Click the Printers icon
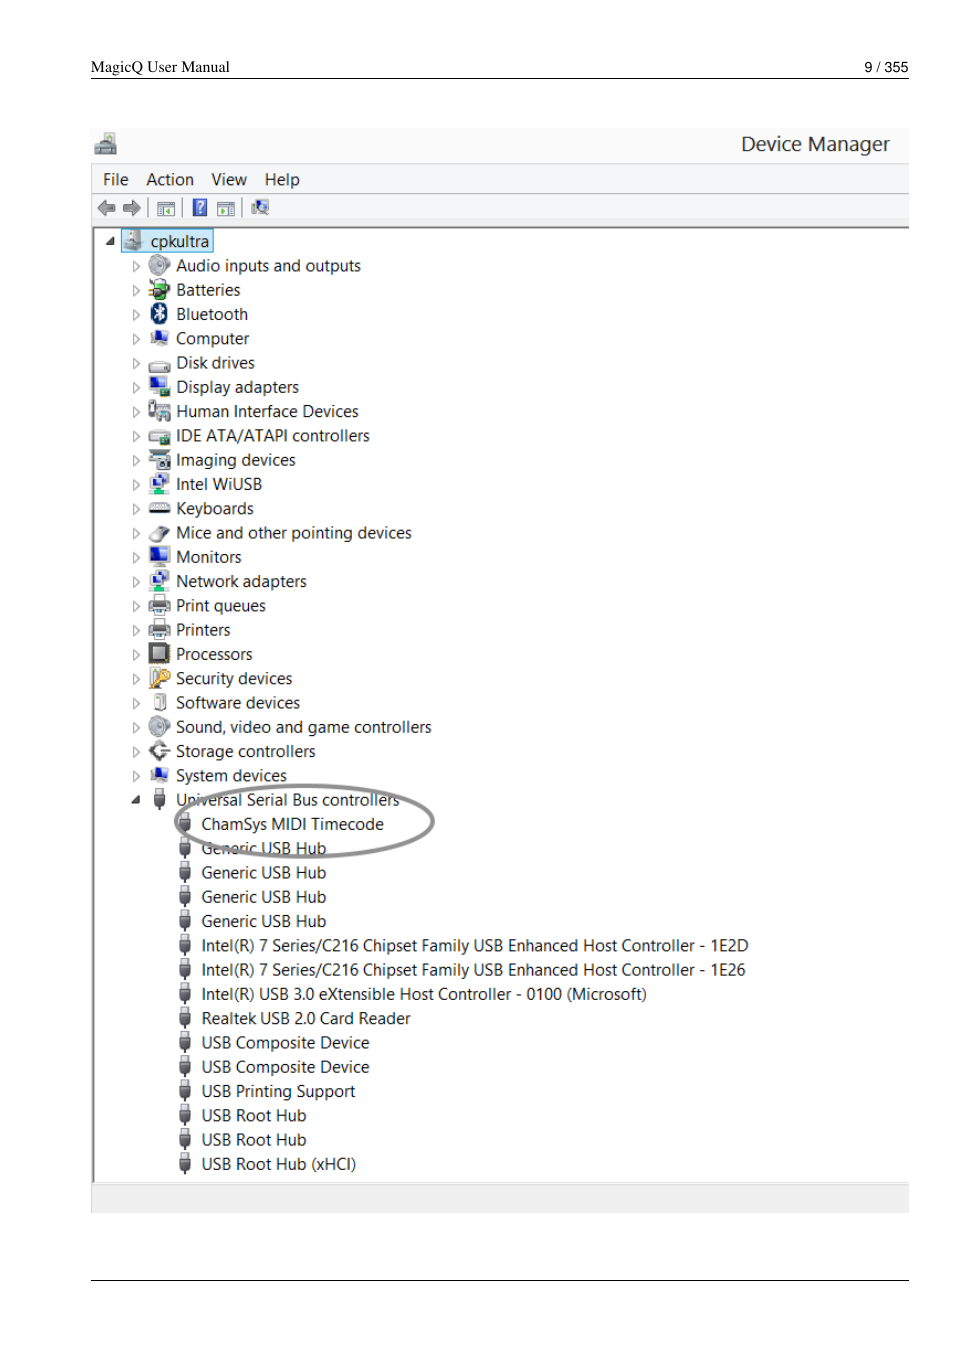Viewport: 954px width, 1350px height. (159, 630)
